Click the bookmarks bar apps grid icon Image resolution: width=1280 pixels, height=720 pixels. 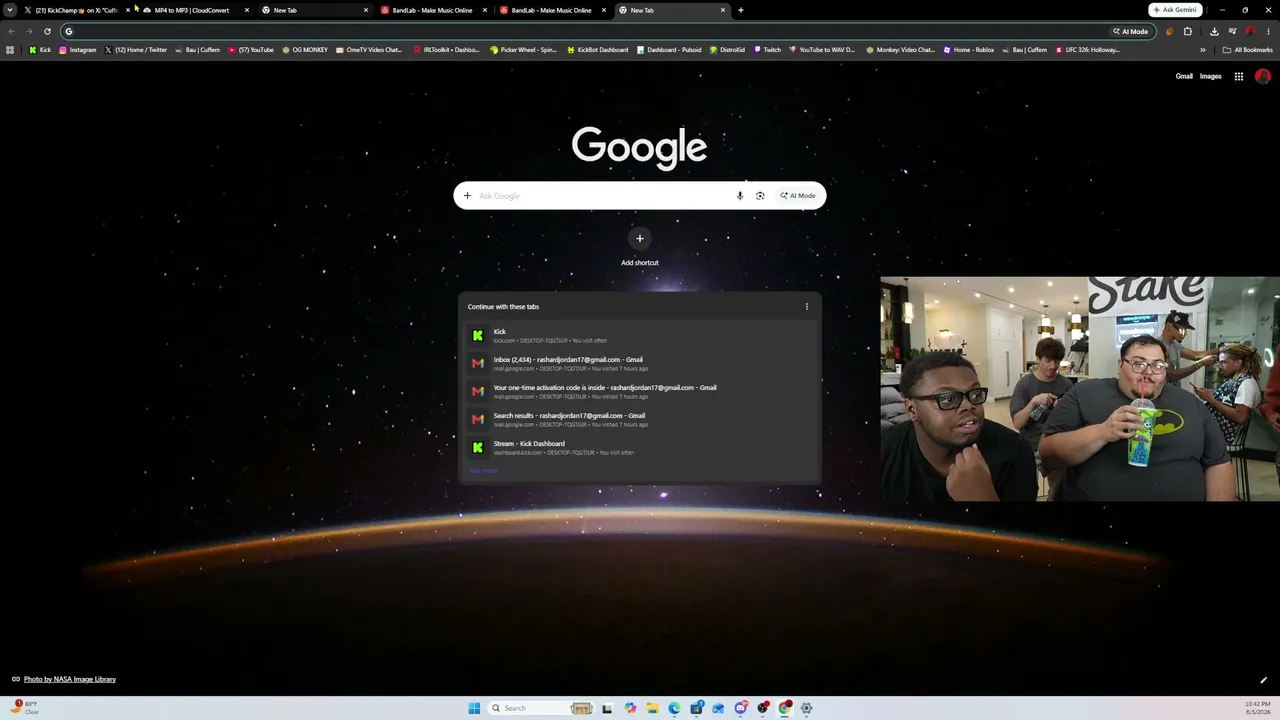10,50
